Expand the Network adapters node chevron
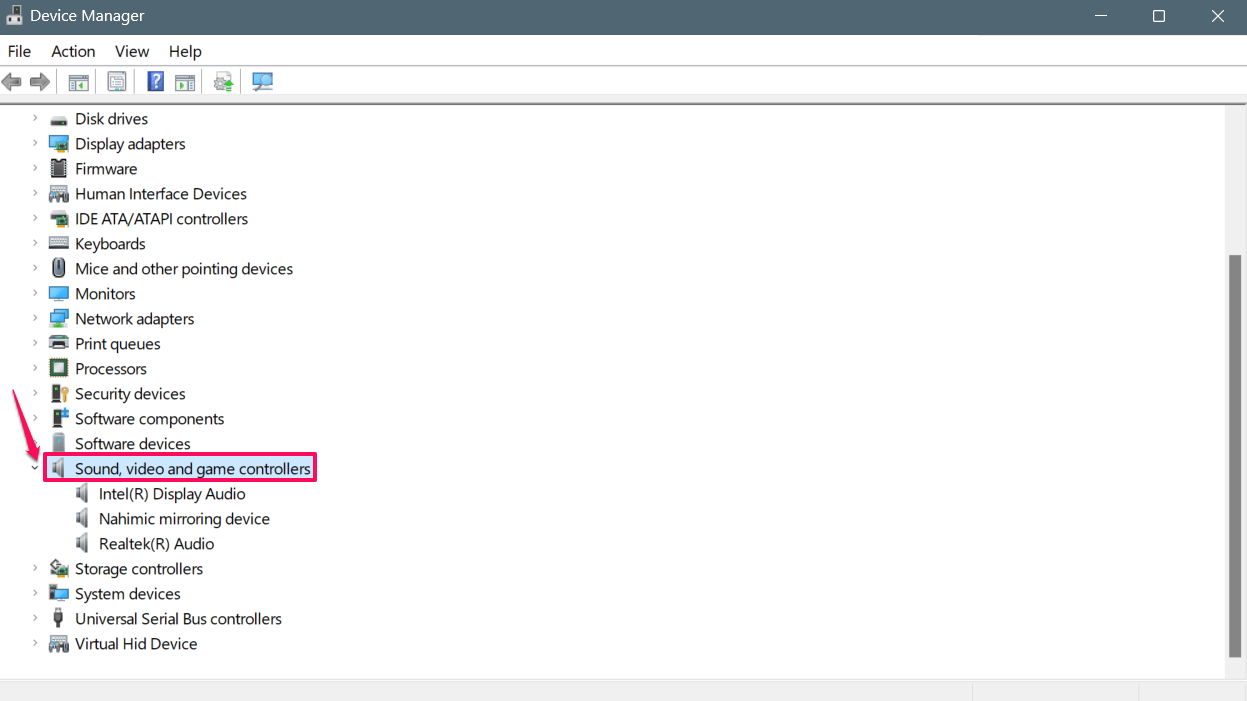 (x=35, y=319)
